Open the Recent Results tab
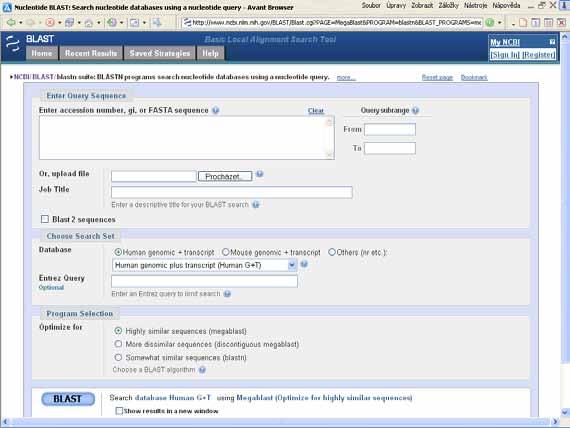This screenshot has height=428, width=570. point(91,53)
